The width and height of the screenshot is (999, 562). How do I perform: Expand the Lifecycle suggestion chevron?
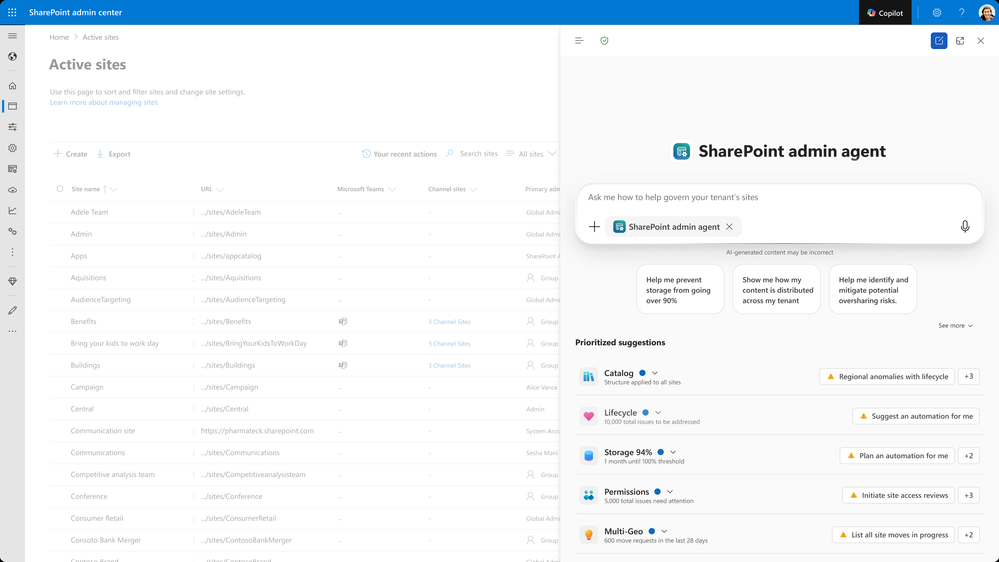coord(658,413)
